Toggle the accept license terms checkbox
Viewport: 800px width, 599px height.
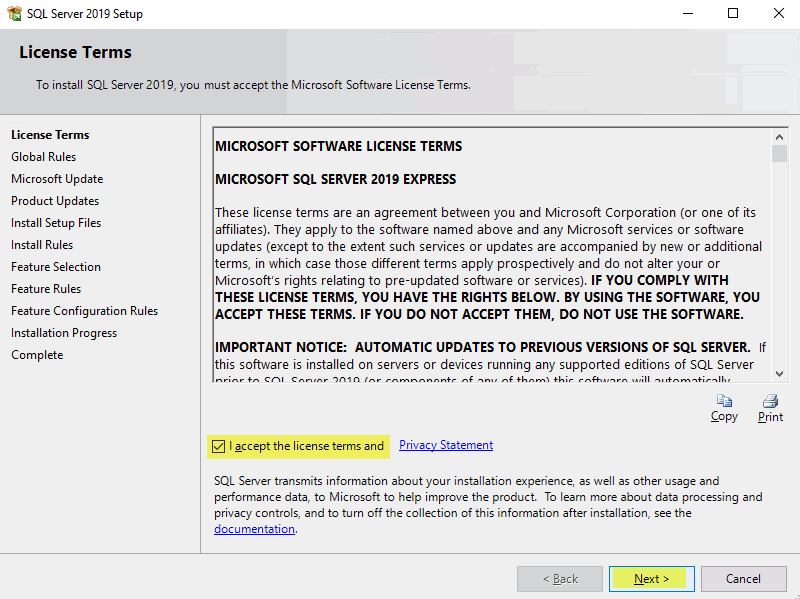[x=218, y=446]
